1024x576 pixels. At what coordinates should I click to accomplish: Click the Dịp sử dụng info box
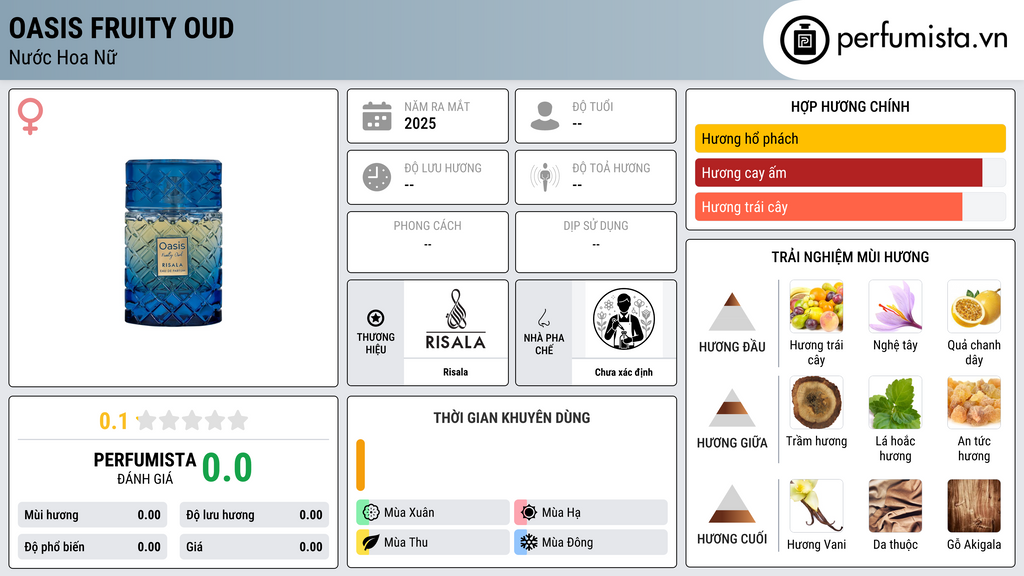[596, 242]
